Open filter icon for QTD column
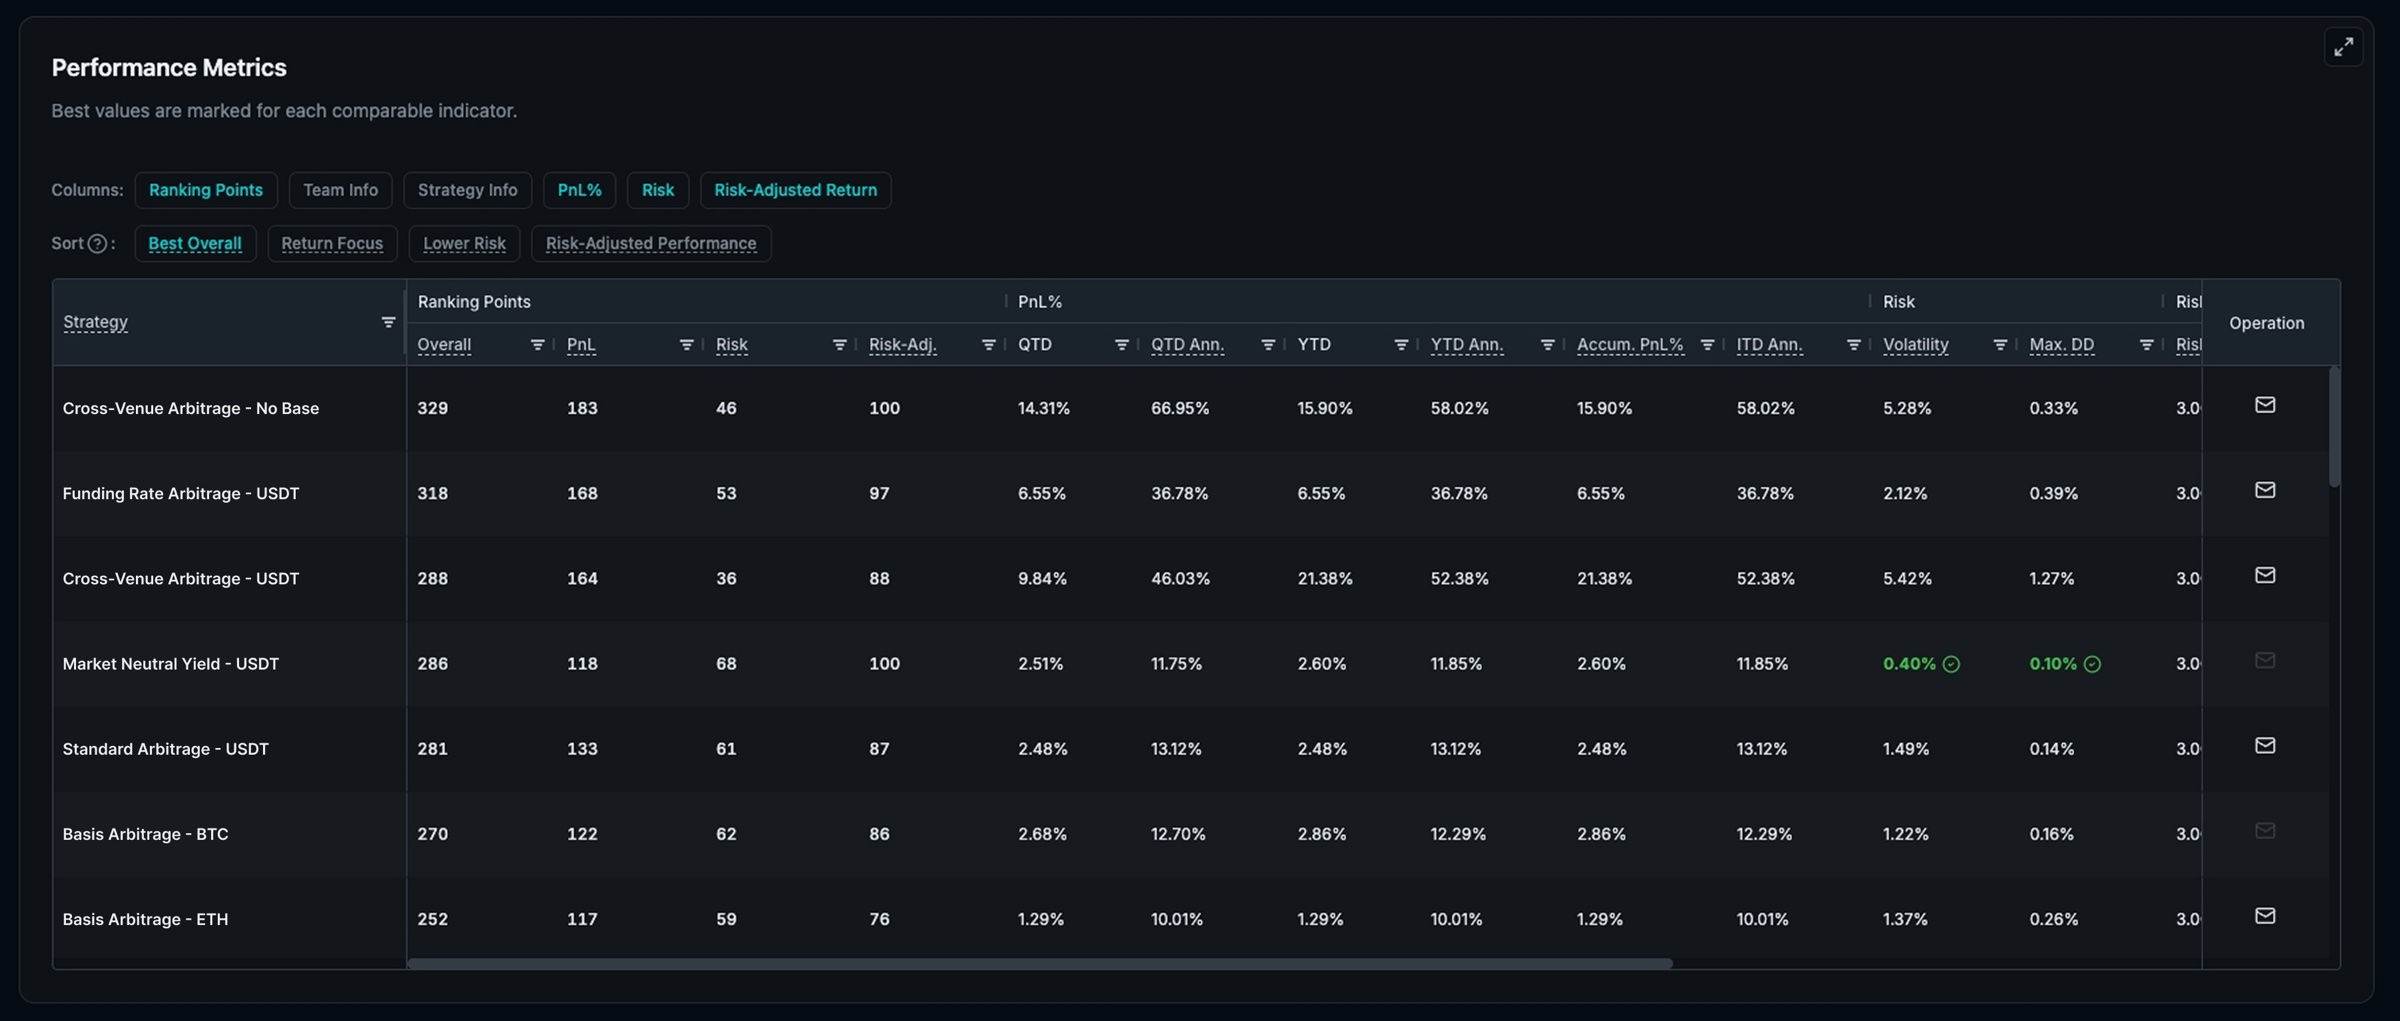 coord(1121,344)
